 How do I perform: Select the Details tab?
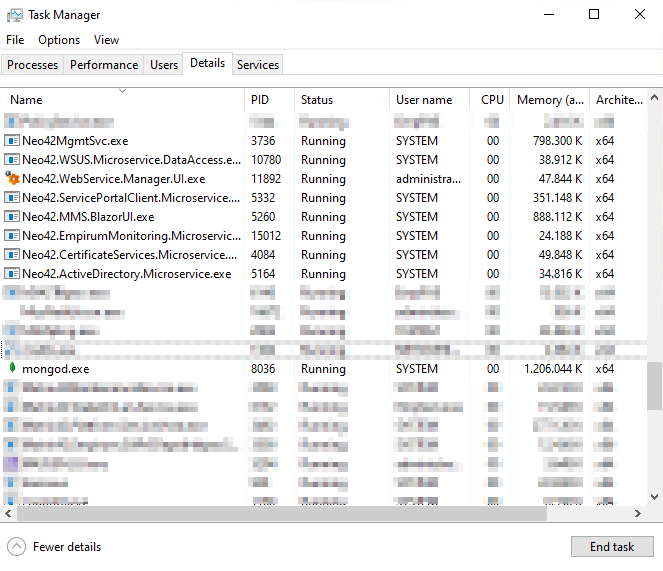point(207,63)
